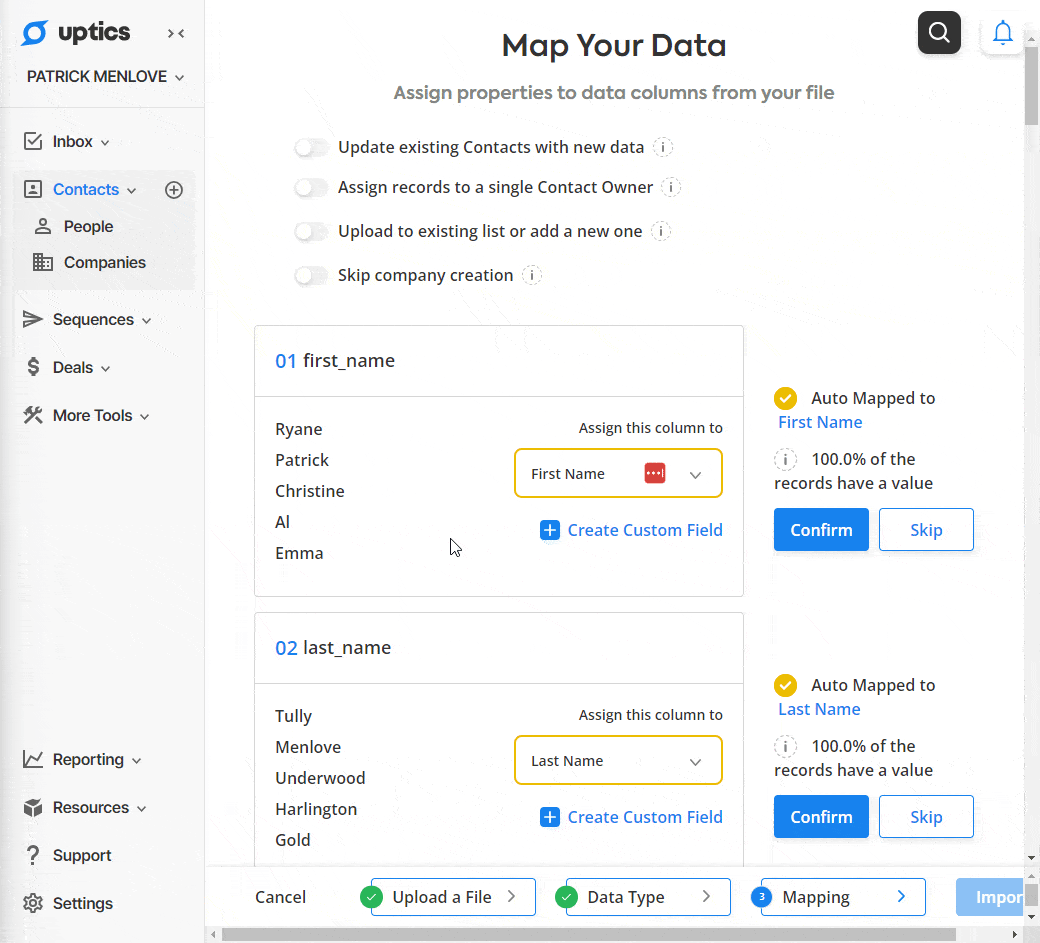
Task: Enable Skip company creation switch
Action: coord(311,275)
